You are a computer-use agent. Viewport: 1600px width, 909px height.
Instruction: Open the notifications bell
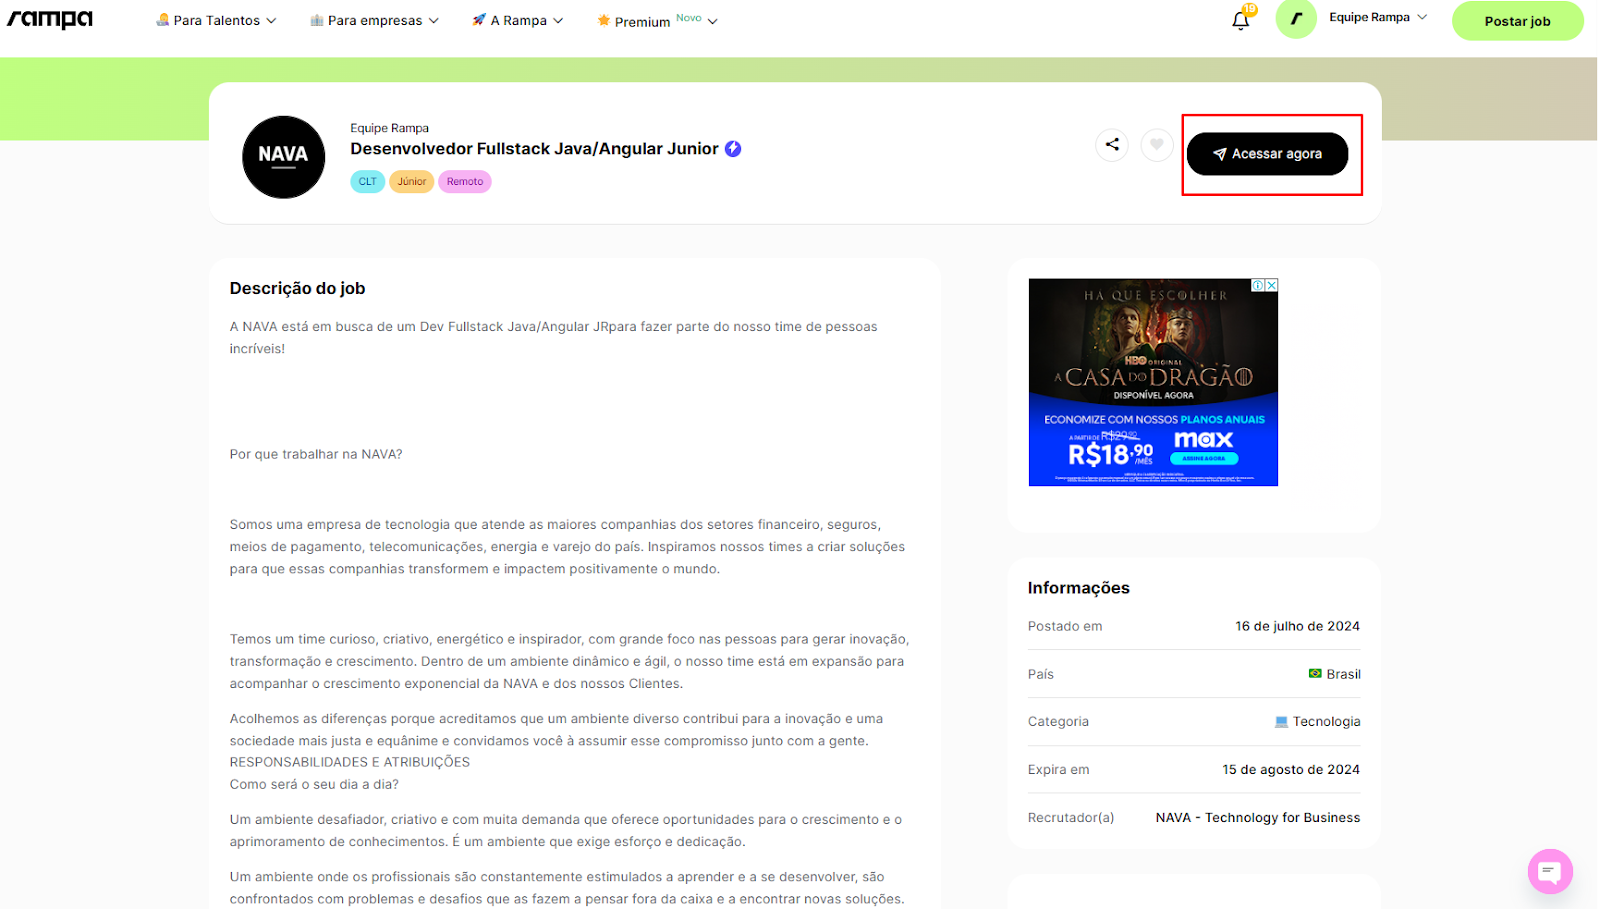[x=1240, y=20]
